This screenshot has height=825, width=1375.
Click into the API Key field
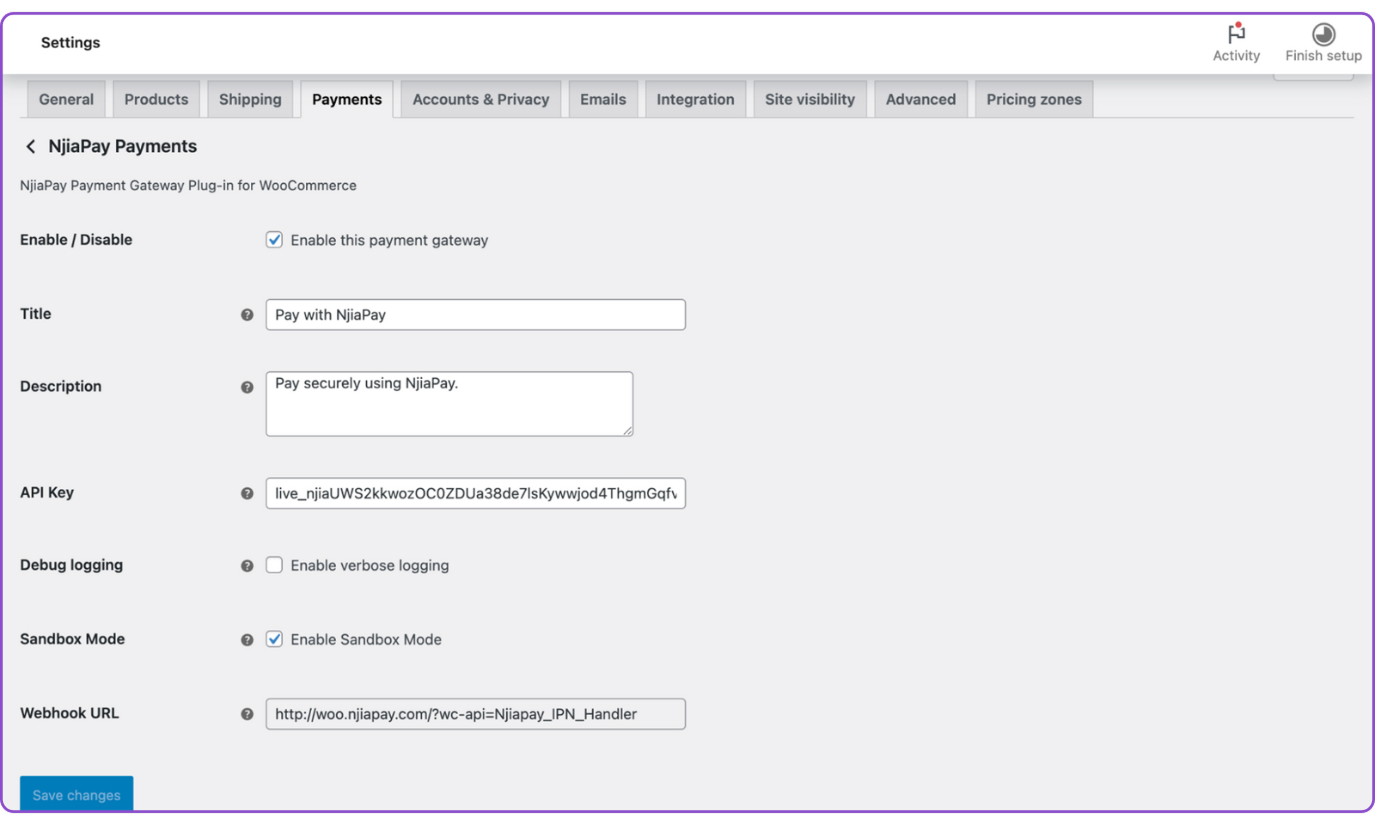475,493
